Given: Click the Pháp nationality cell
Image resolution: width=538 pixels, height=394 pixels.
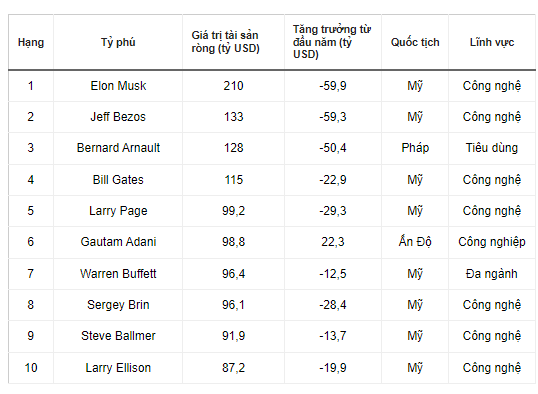Looking at the screenshot, I should click(415, 148).
